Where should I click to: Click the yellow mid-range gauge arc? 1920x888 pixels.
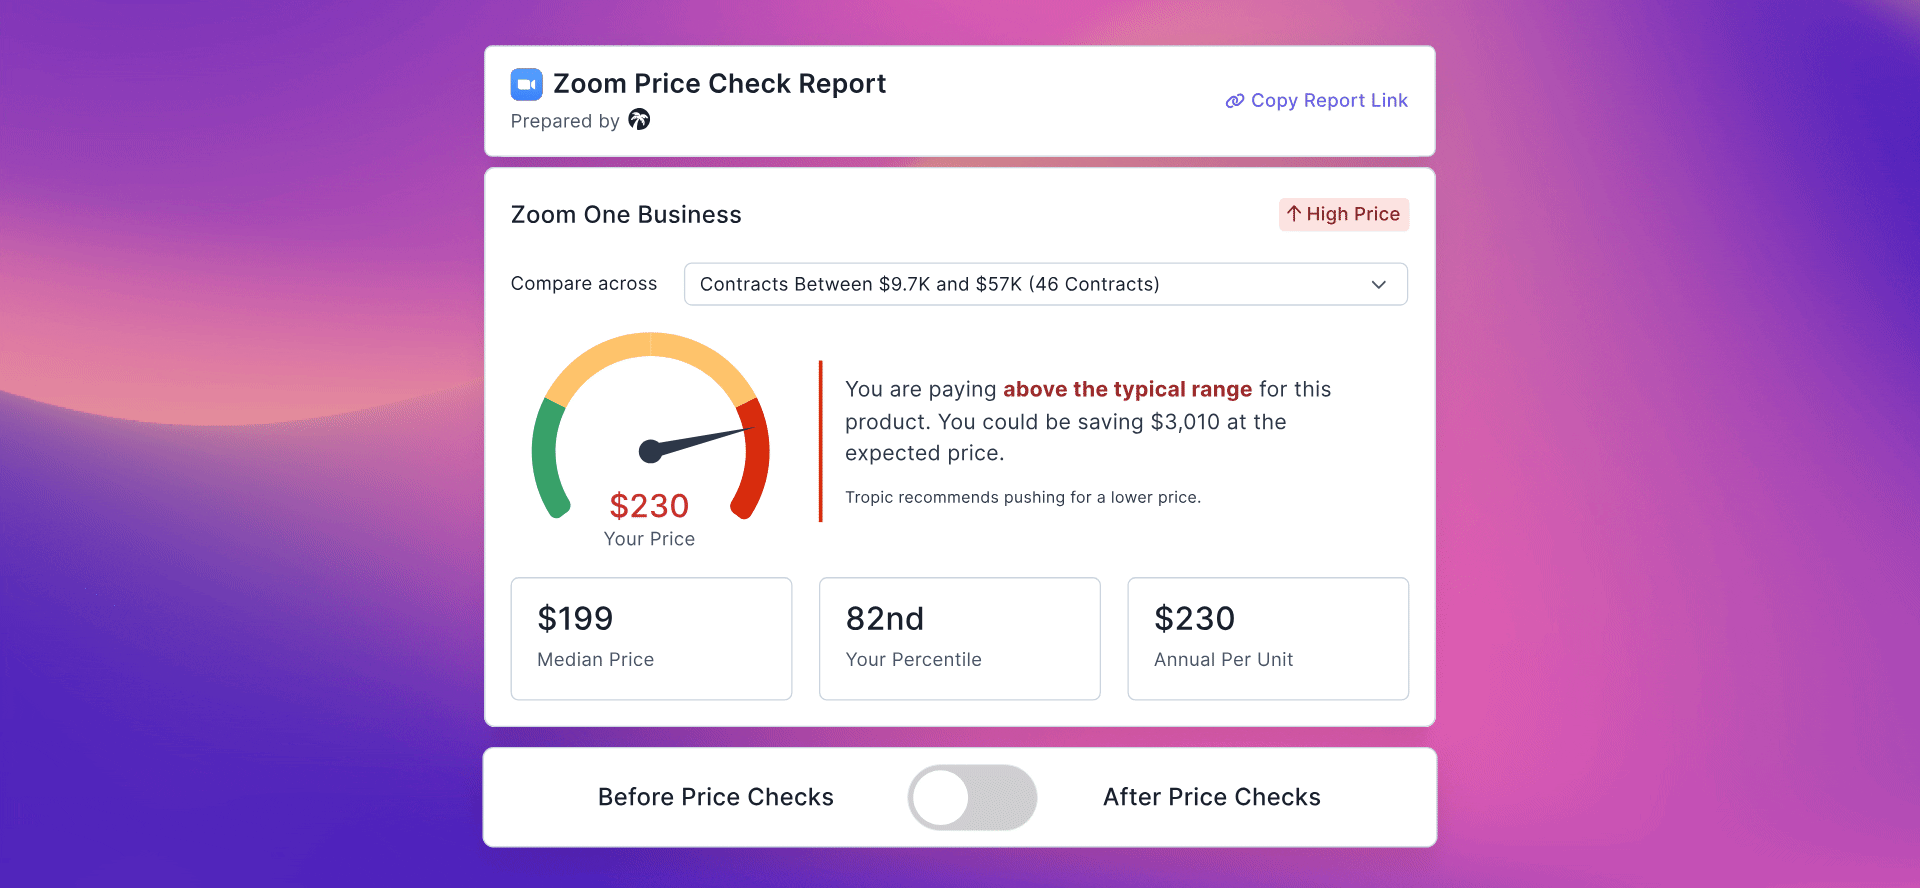pos(650,347)
